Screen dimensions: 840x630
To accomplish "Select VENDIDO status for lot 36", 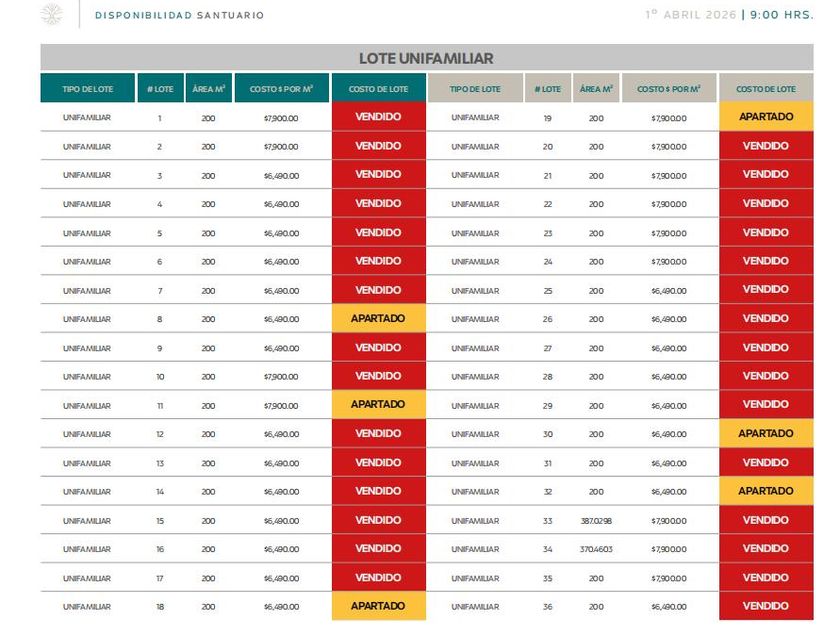I will (x=766, y=606).
